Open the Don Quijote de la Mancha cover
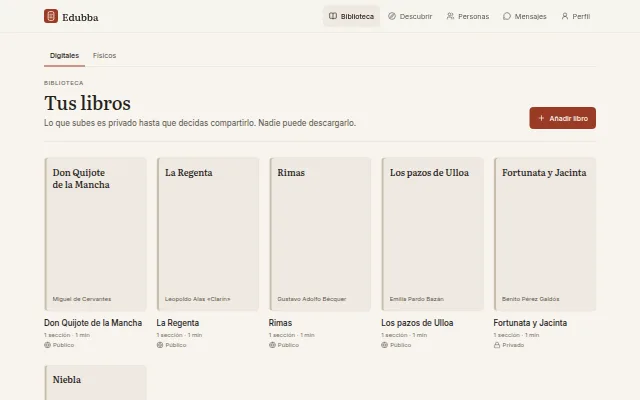640x400 pixels. pos(95,234)
